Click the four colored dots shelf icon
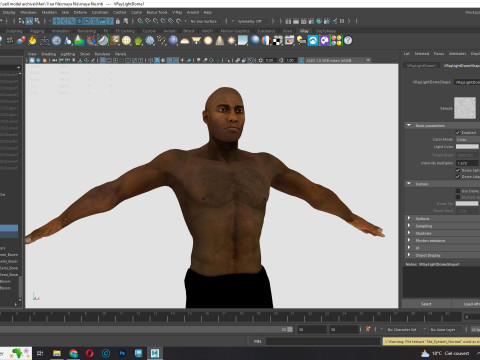 click(x=336, y=41)
